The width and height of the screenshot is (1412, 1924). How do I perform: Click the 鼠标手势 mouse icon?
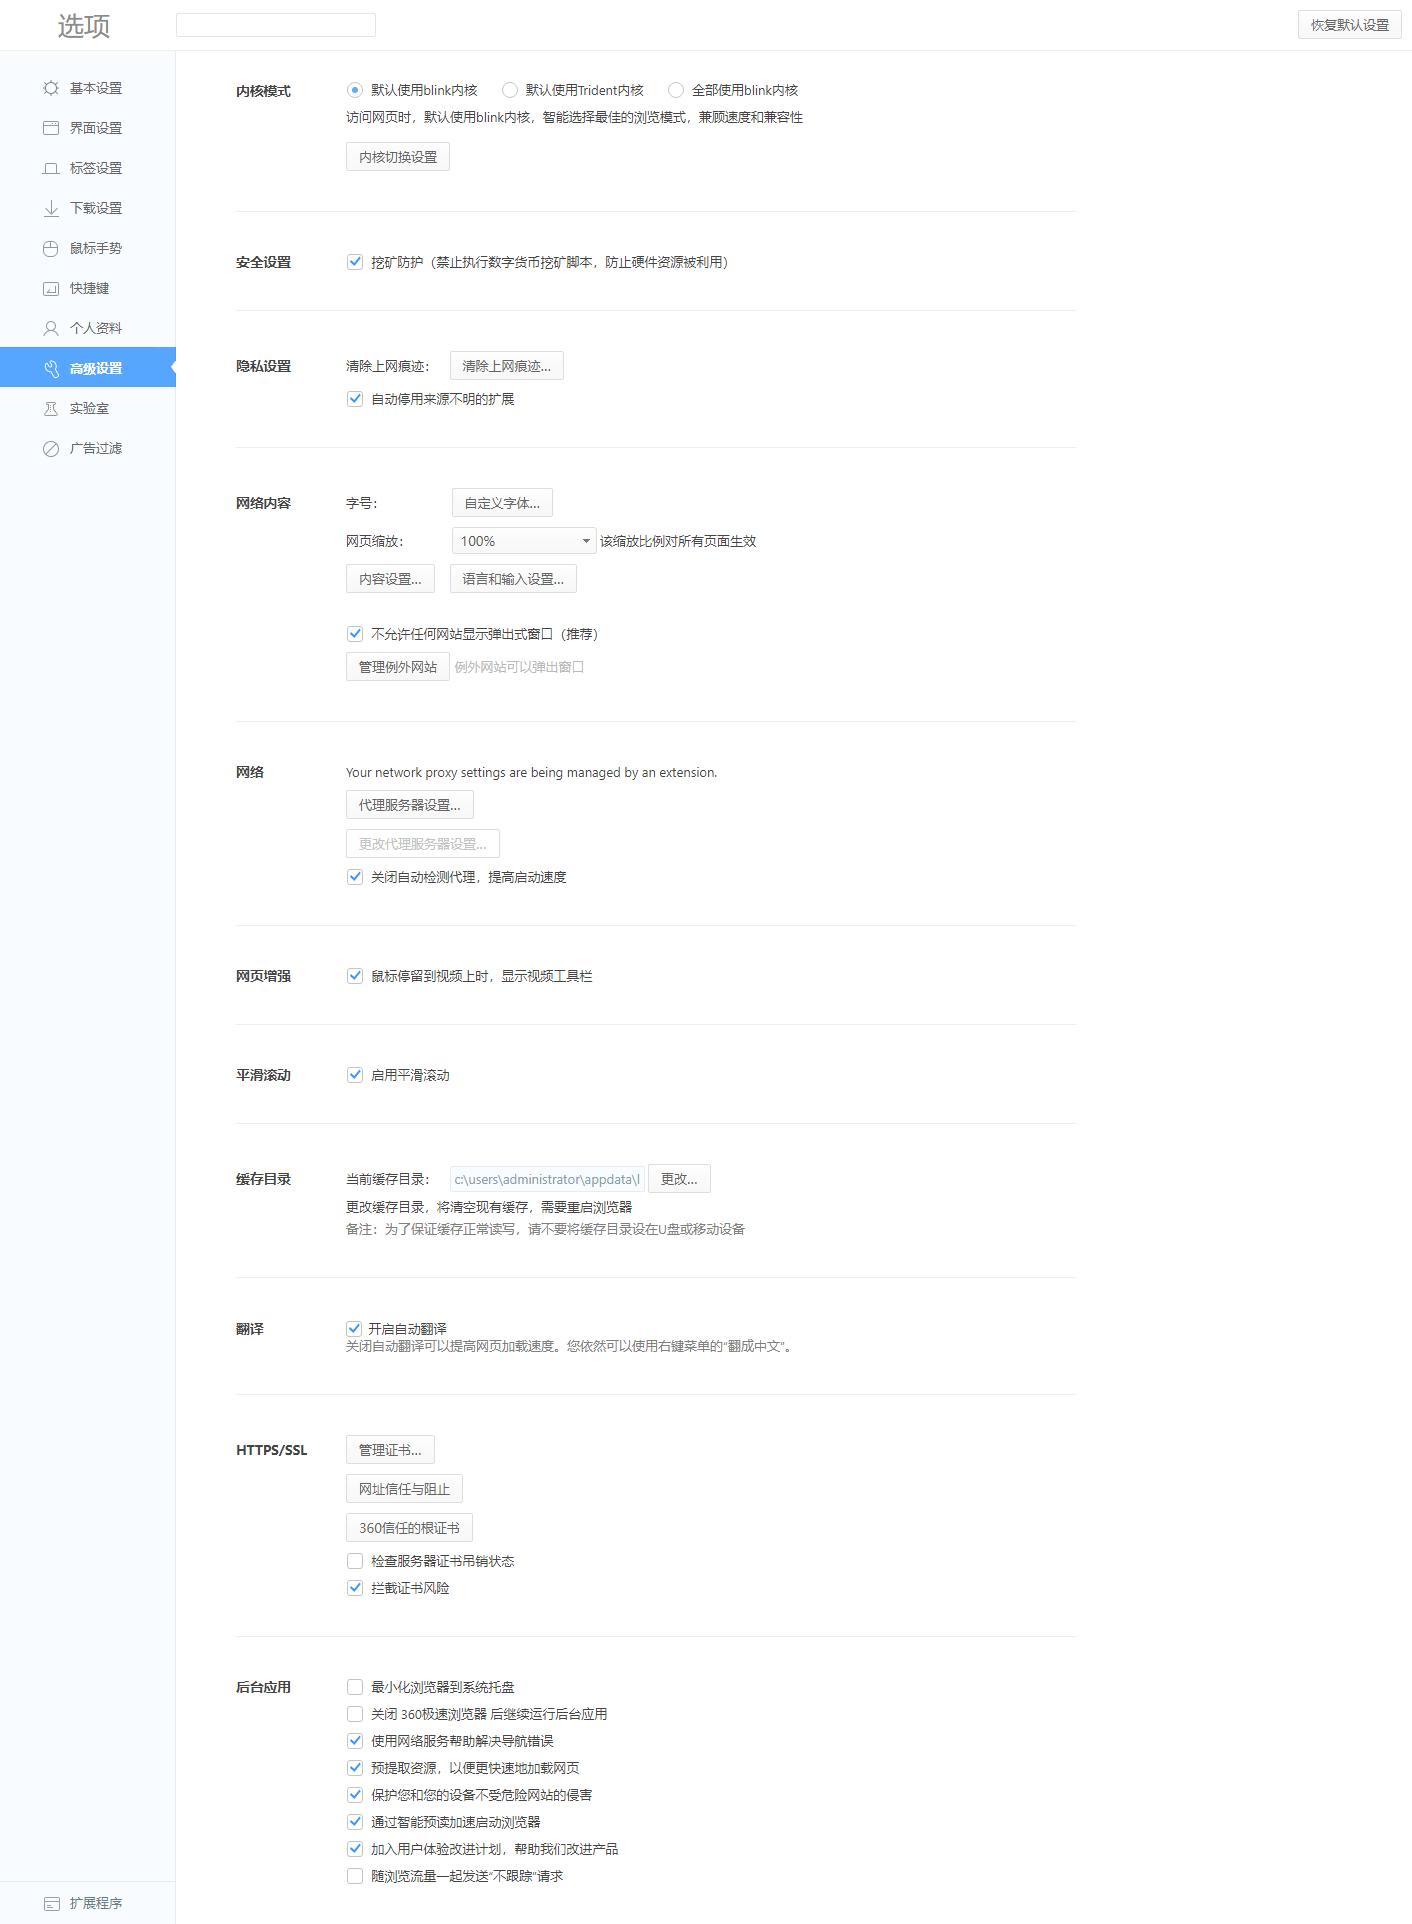tap(51, 248)
